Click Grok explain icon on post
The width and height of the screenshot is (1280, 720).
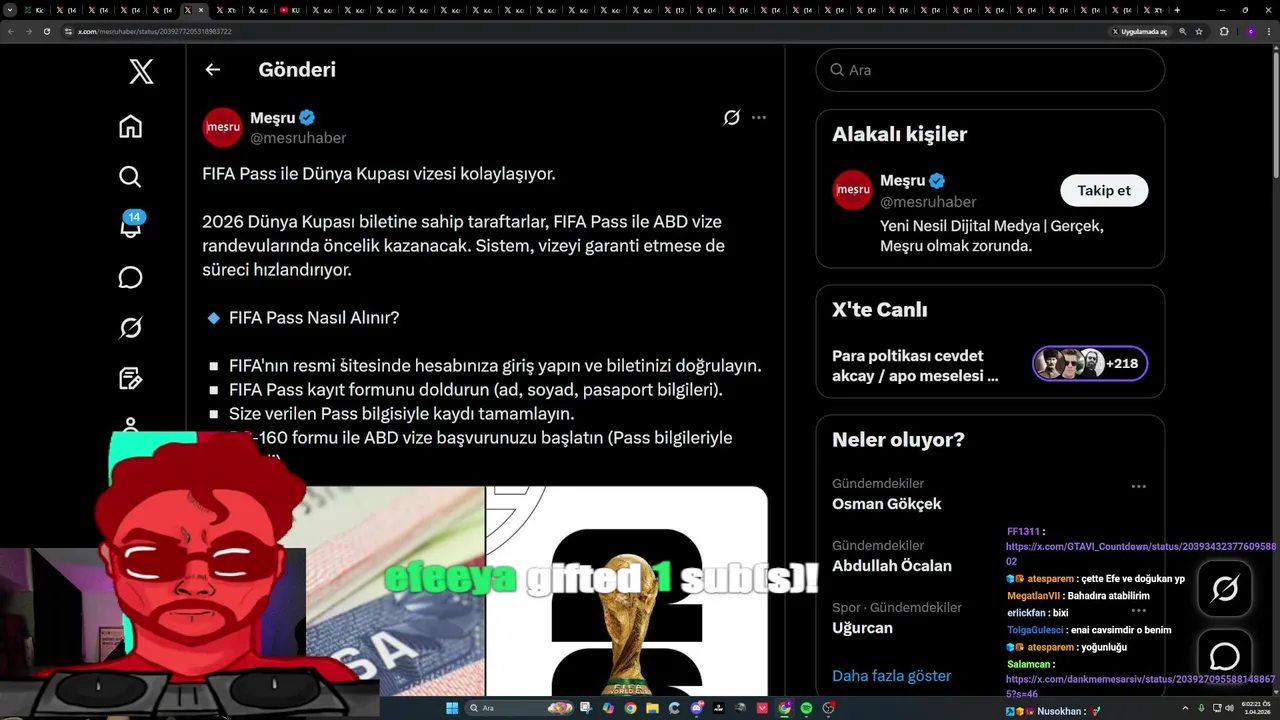pos(732,118)
